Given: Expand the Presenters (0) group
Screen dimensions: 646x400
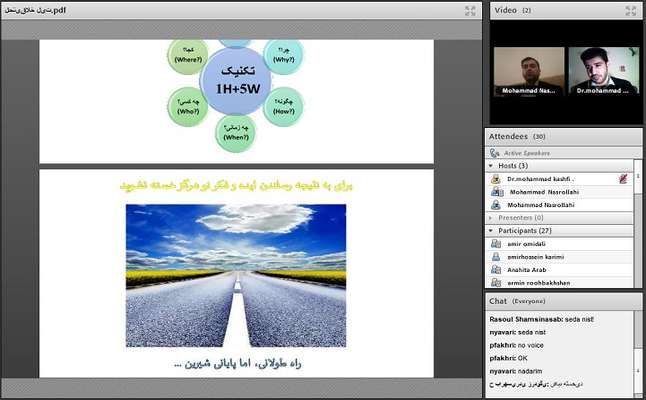Looking at the screenshot, I should point(491,218).
